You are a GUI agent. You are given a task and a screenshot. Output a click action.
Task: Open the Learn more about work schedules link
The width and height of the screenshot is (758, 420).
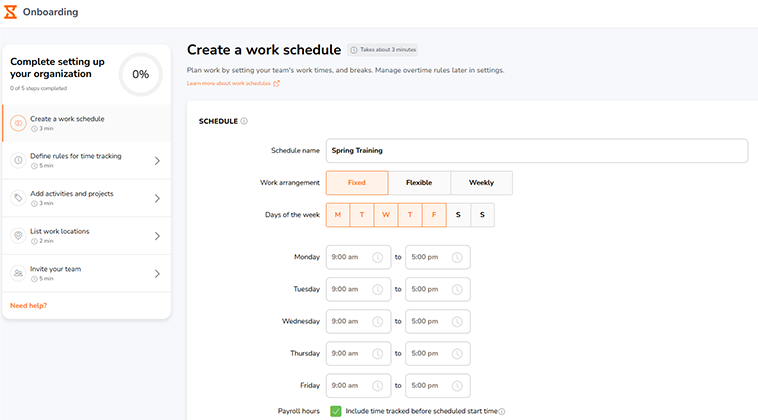click(x=233, y=83)
